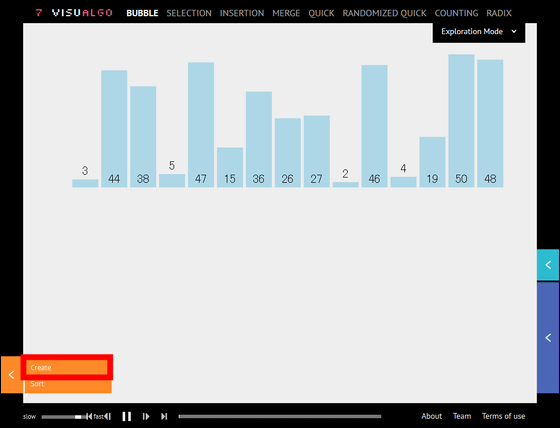Click the 'slow' speed label
Image resolution: width=560 pixels, height=428 pixels.
tap(29, 417)
